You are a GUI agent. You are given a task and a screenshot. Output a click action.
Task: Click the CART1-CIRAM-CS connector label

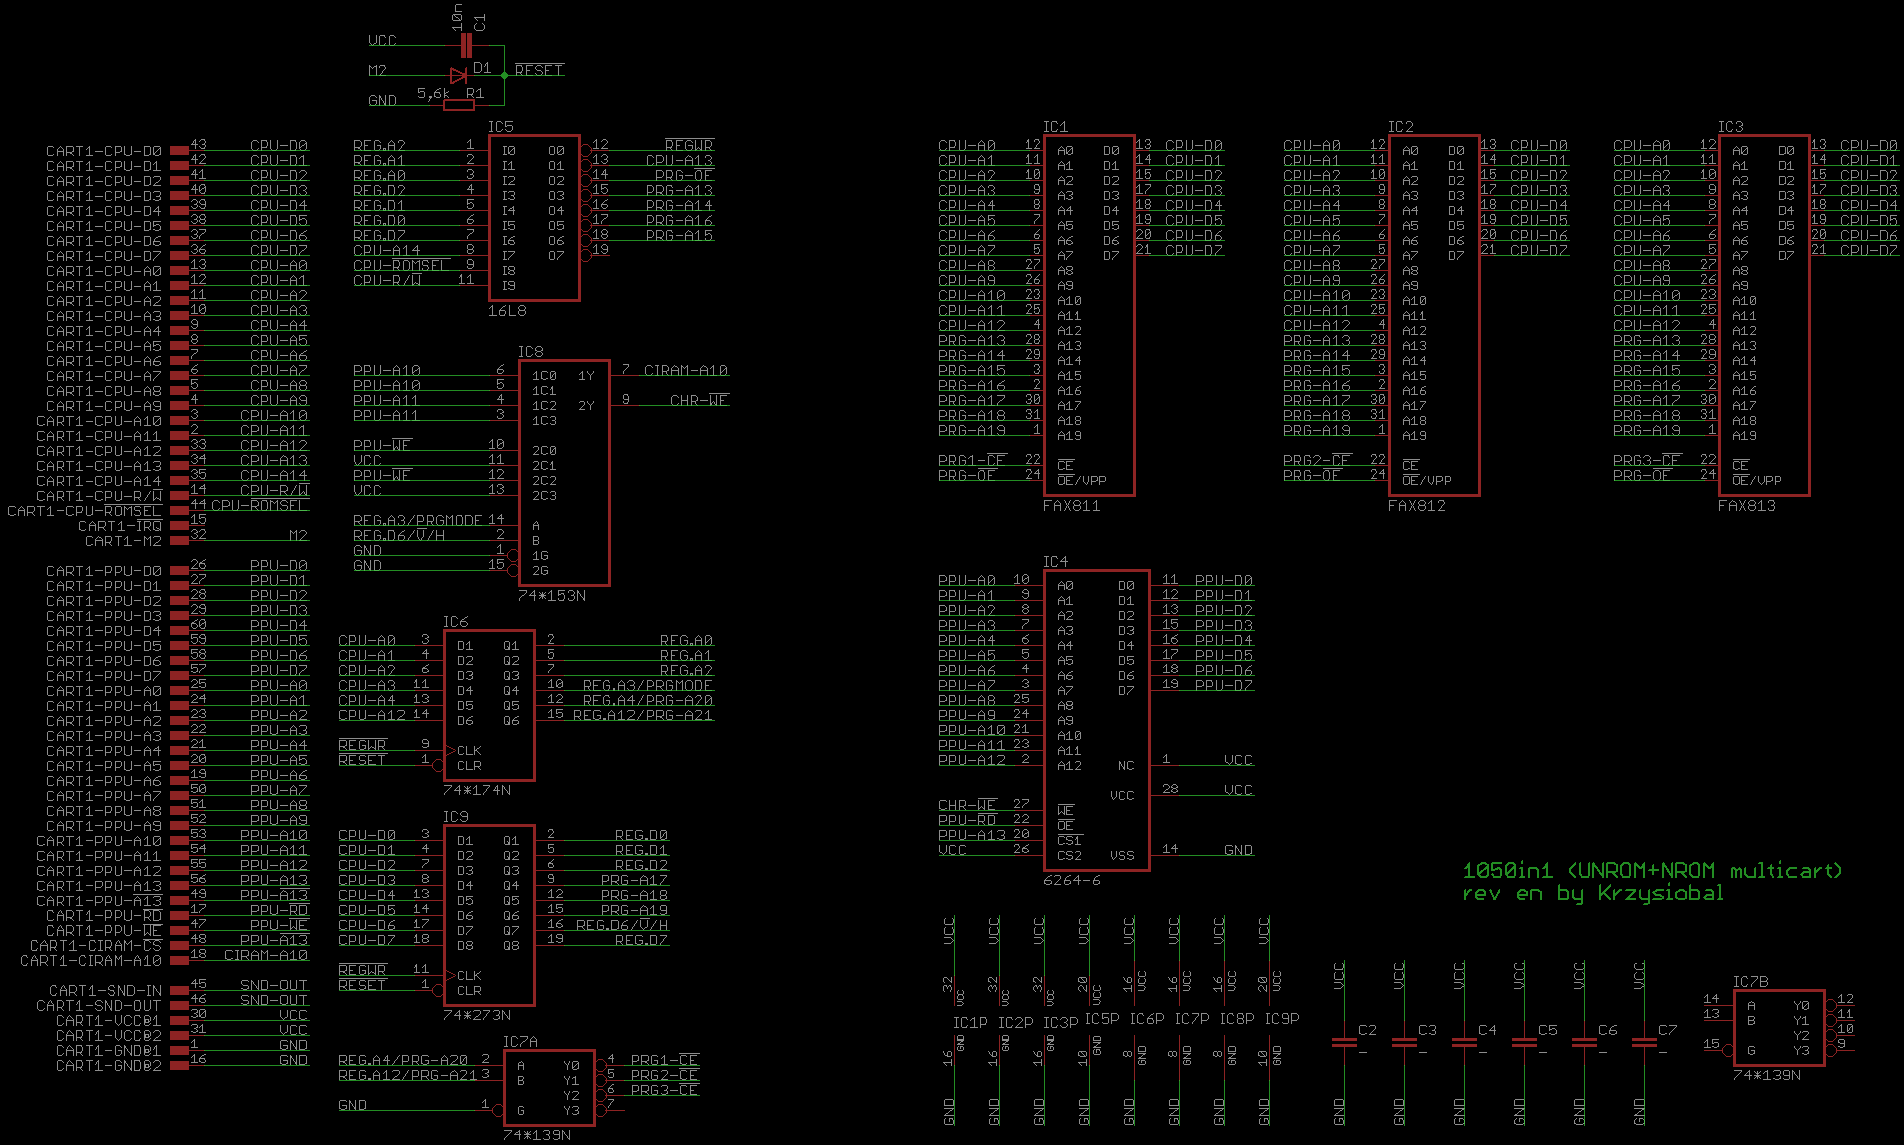[96, 946]
